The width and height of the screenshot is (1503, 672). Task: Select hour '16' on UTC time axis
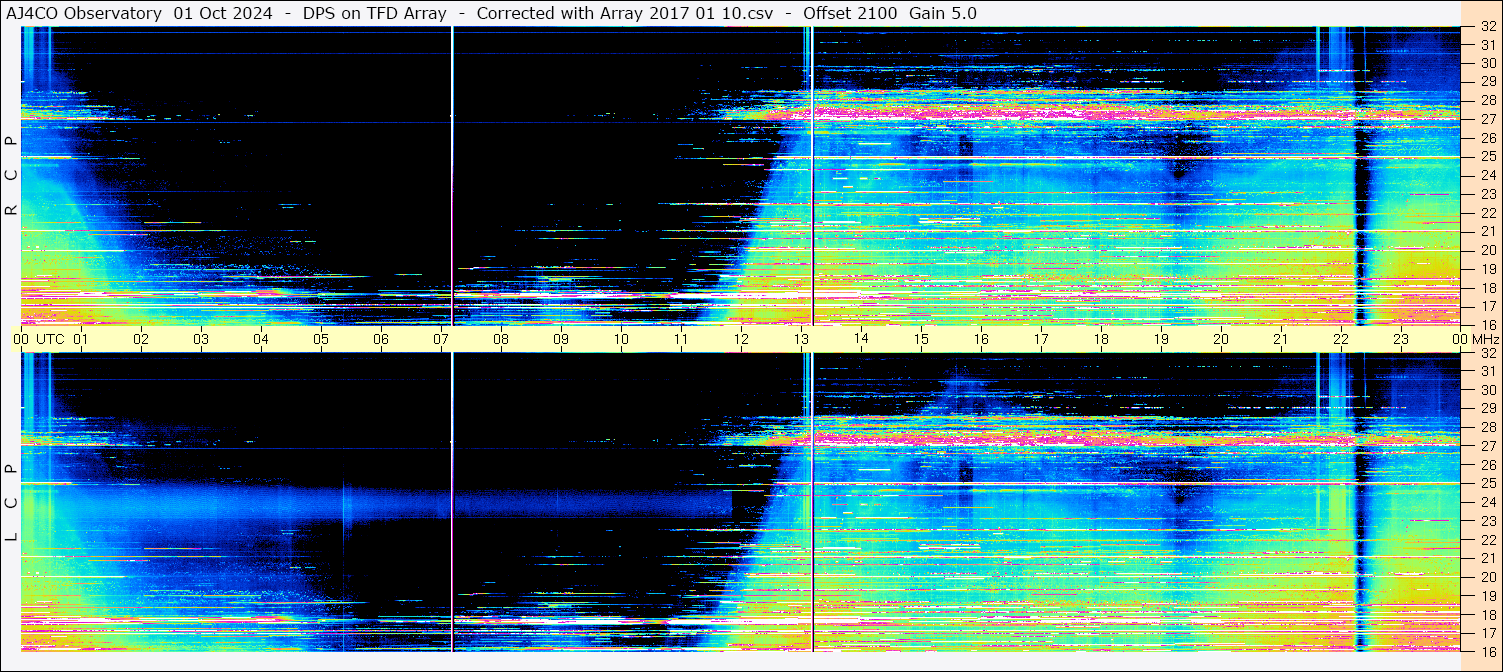[981, 339]
